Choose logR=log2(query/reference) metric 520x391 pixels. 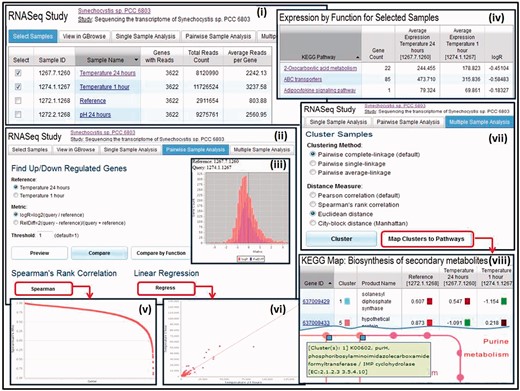click(x=15, y=215)
